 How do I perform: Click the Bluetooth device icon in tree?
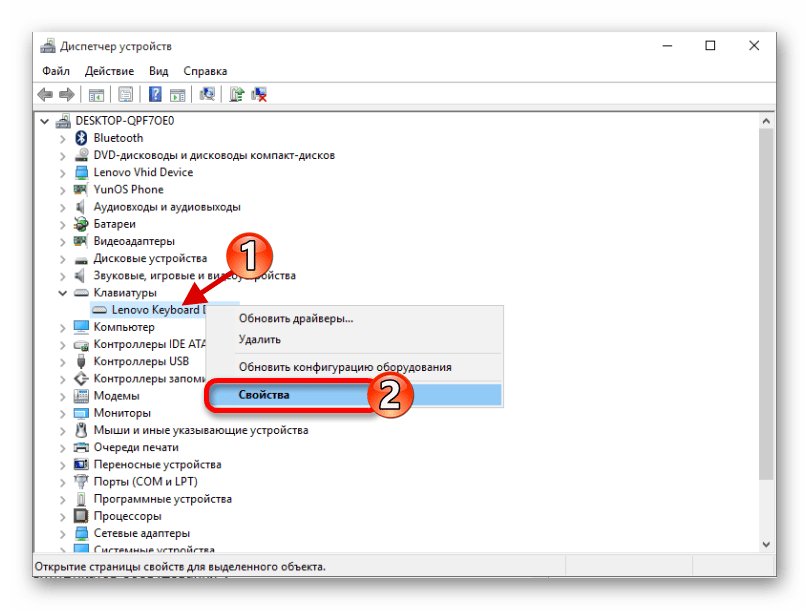[x=82, y=138]
